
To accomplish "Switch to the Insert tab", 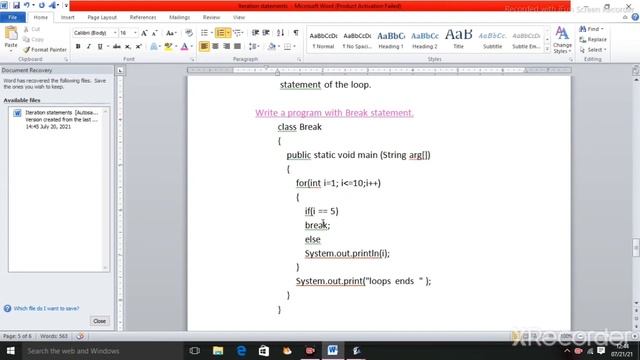I will pos(67,17).
